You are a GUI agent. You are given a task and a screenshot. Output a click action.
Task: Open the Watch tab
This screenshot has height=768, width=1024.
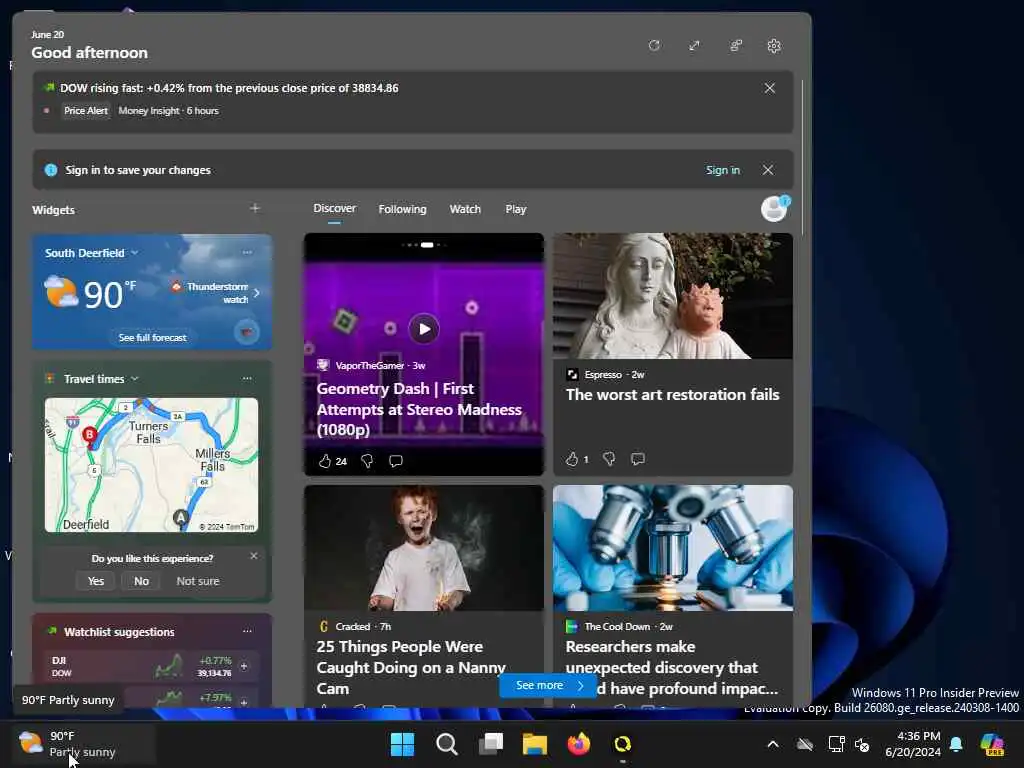(x=465, y=209)
